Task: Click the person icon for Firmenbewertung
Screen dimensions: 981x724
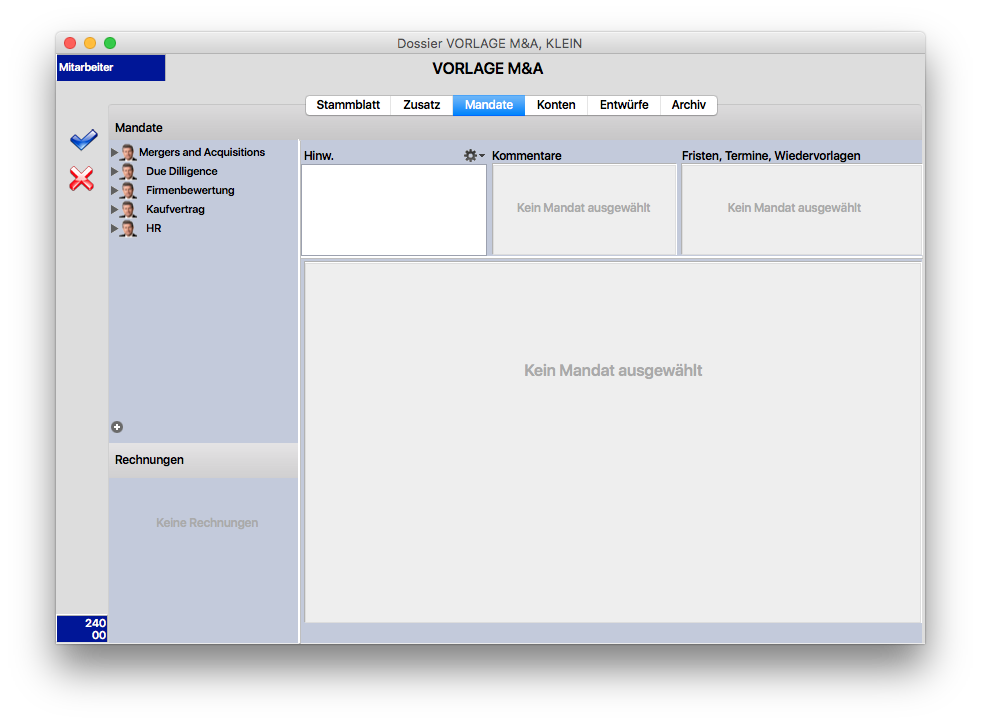Action: [x=128, y=190]
